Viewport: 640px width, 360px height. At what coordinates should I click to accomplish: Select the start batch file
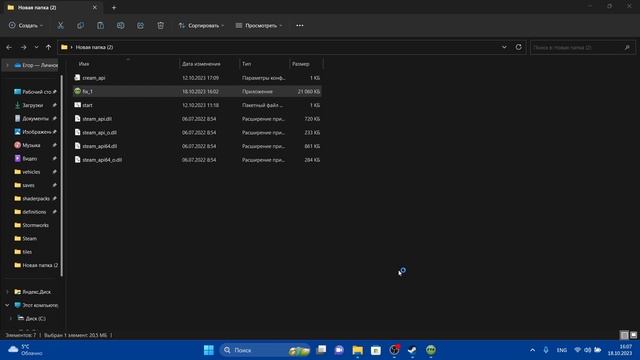point(197,105)
